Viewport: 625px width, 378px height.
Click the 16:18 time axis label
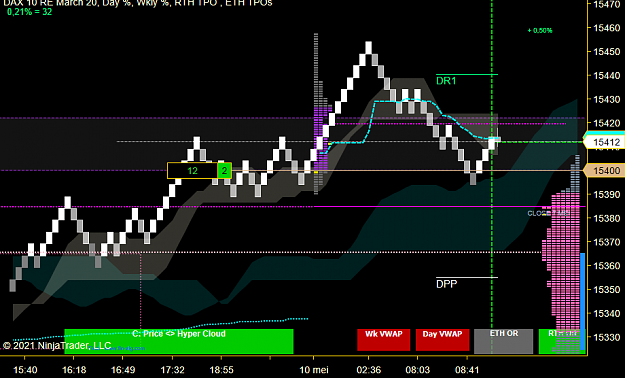click(x=74, y=370)
